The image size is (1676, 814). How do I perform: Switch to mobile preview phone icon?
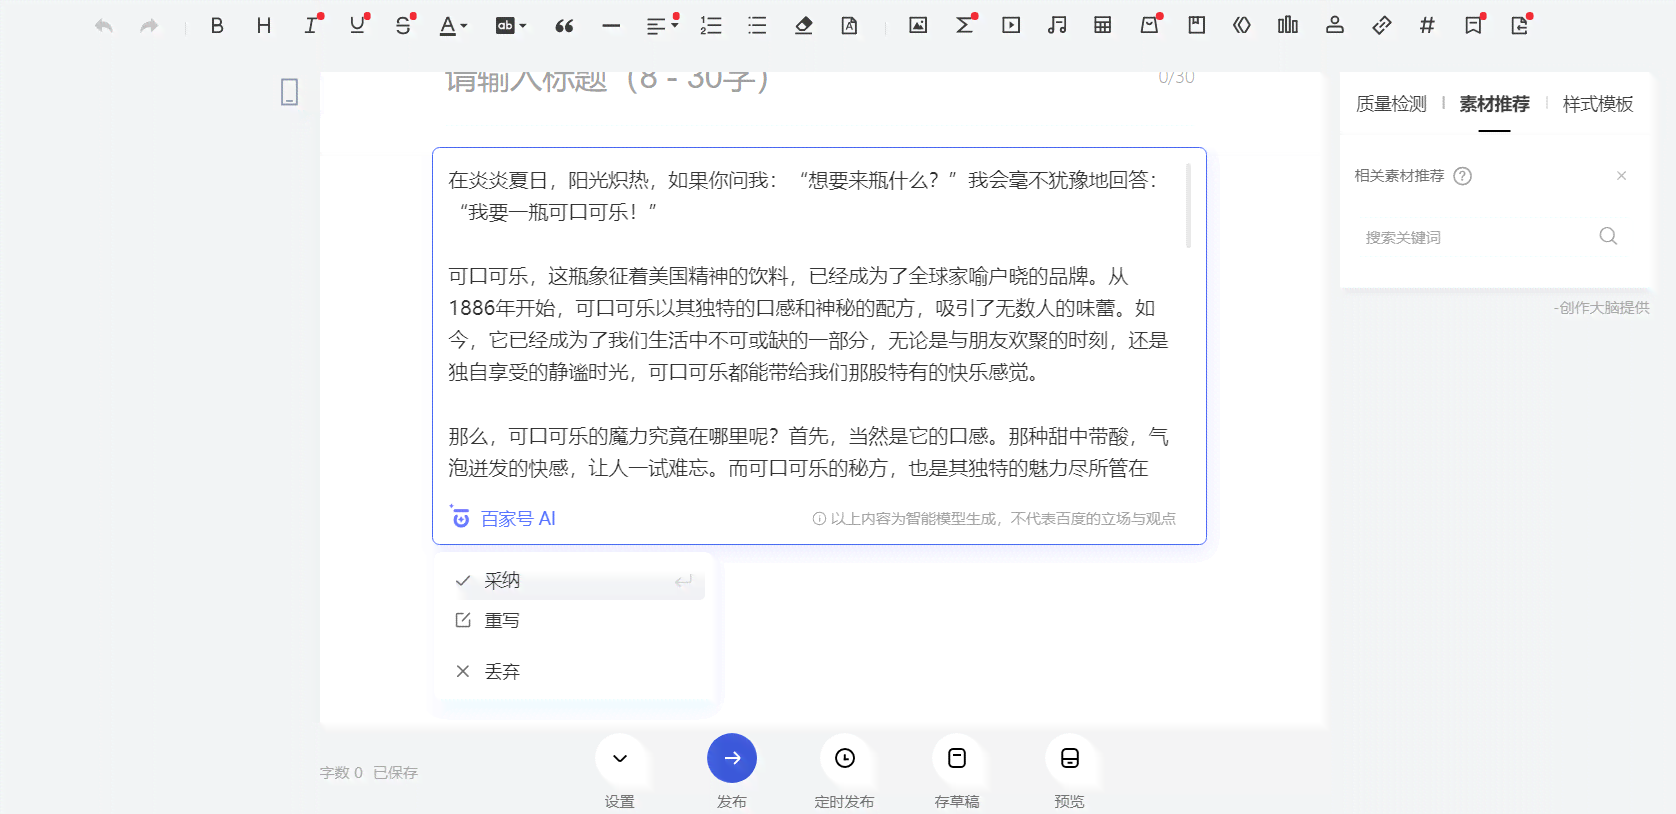coord(289,92)
